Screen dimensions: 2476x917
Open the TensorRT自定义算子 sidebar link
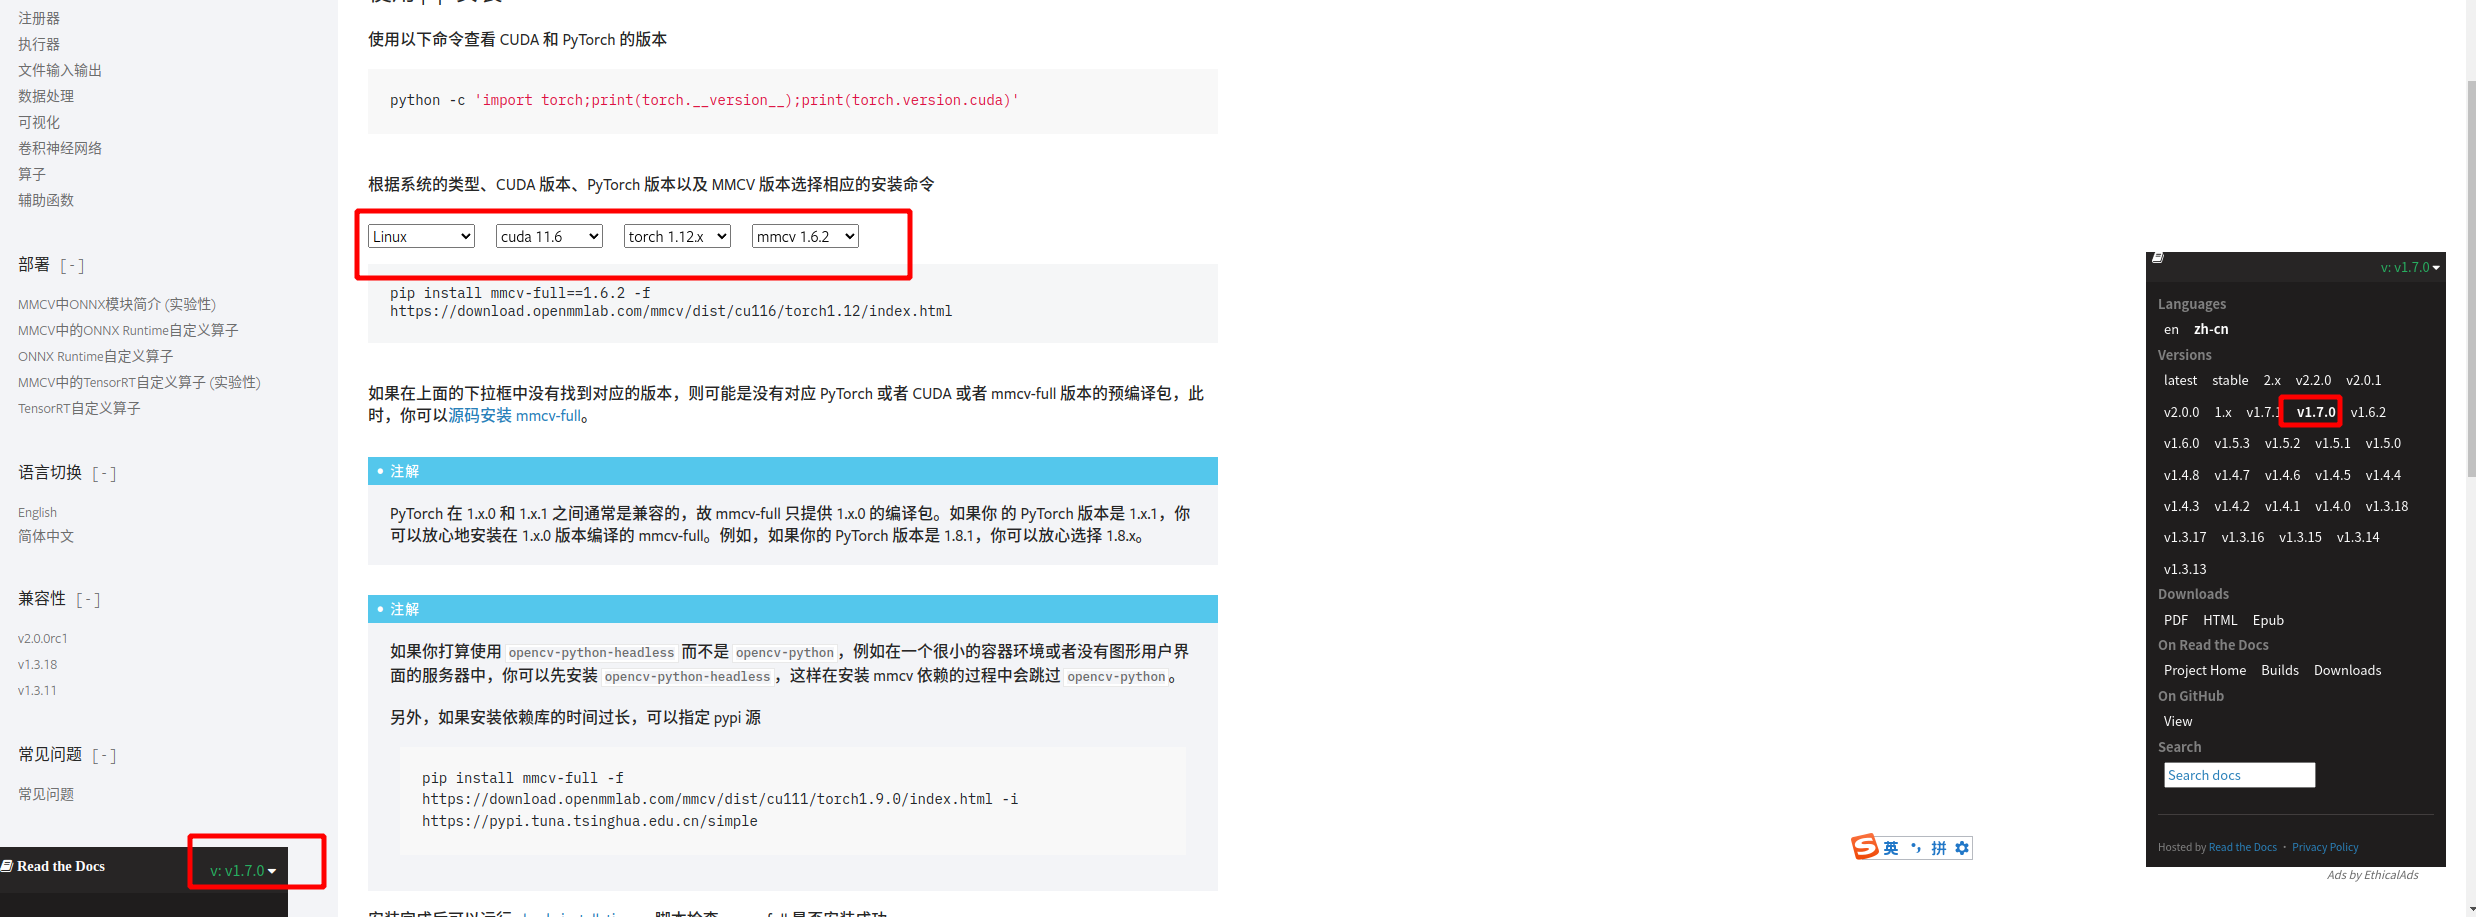(79, 408)
